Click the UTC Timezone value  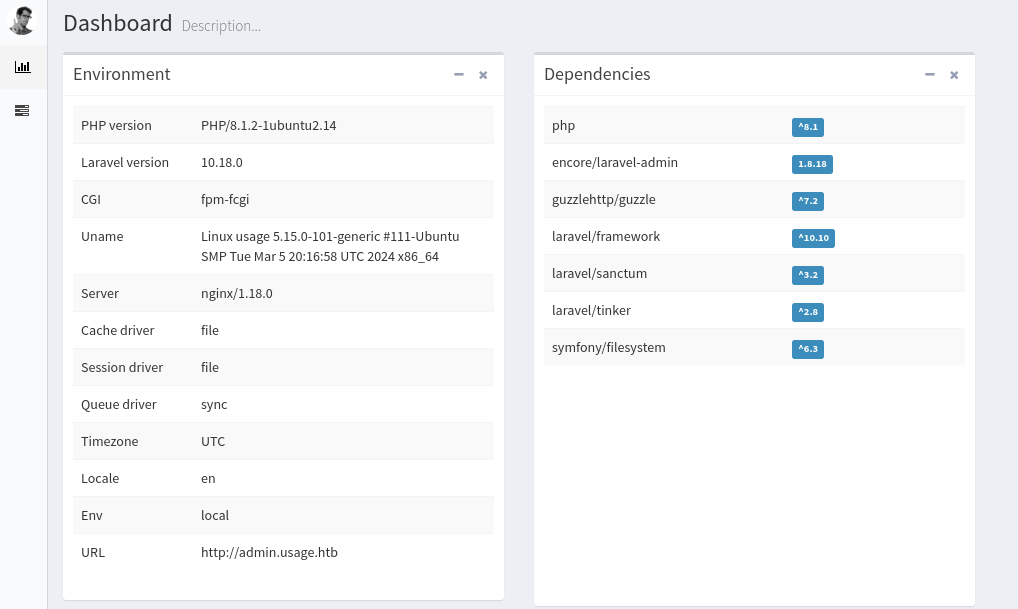tap(213, 441)
